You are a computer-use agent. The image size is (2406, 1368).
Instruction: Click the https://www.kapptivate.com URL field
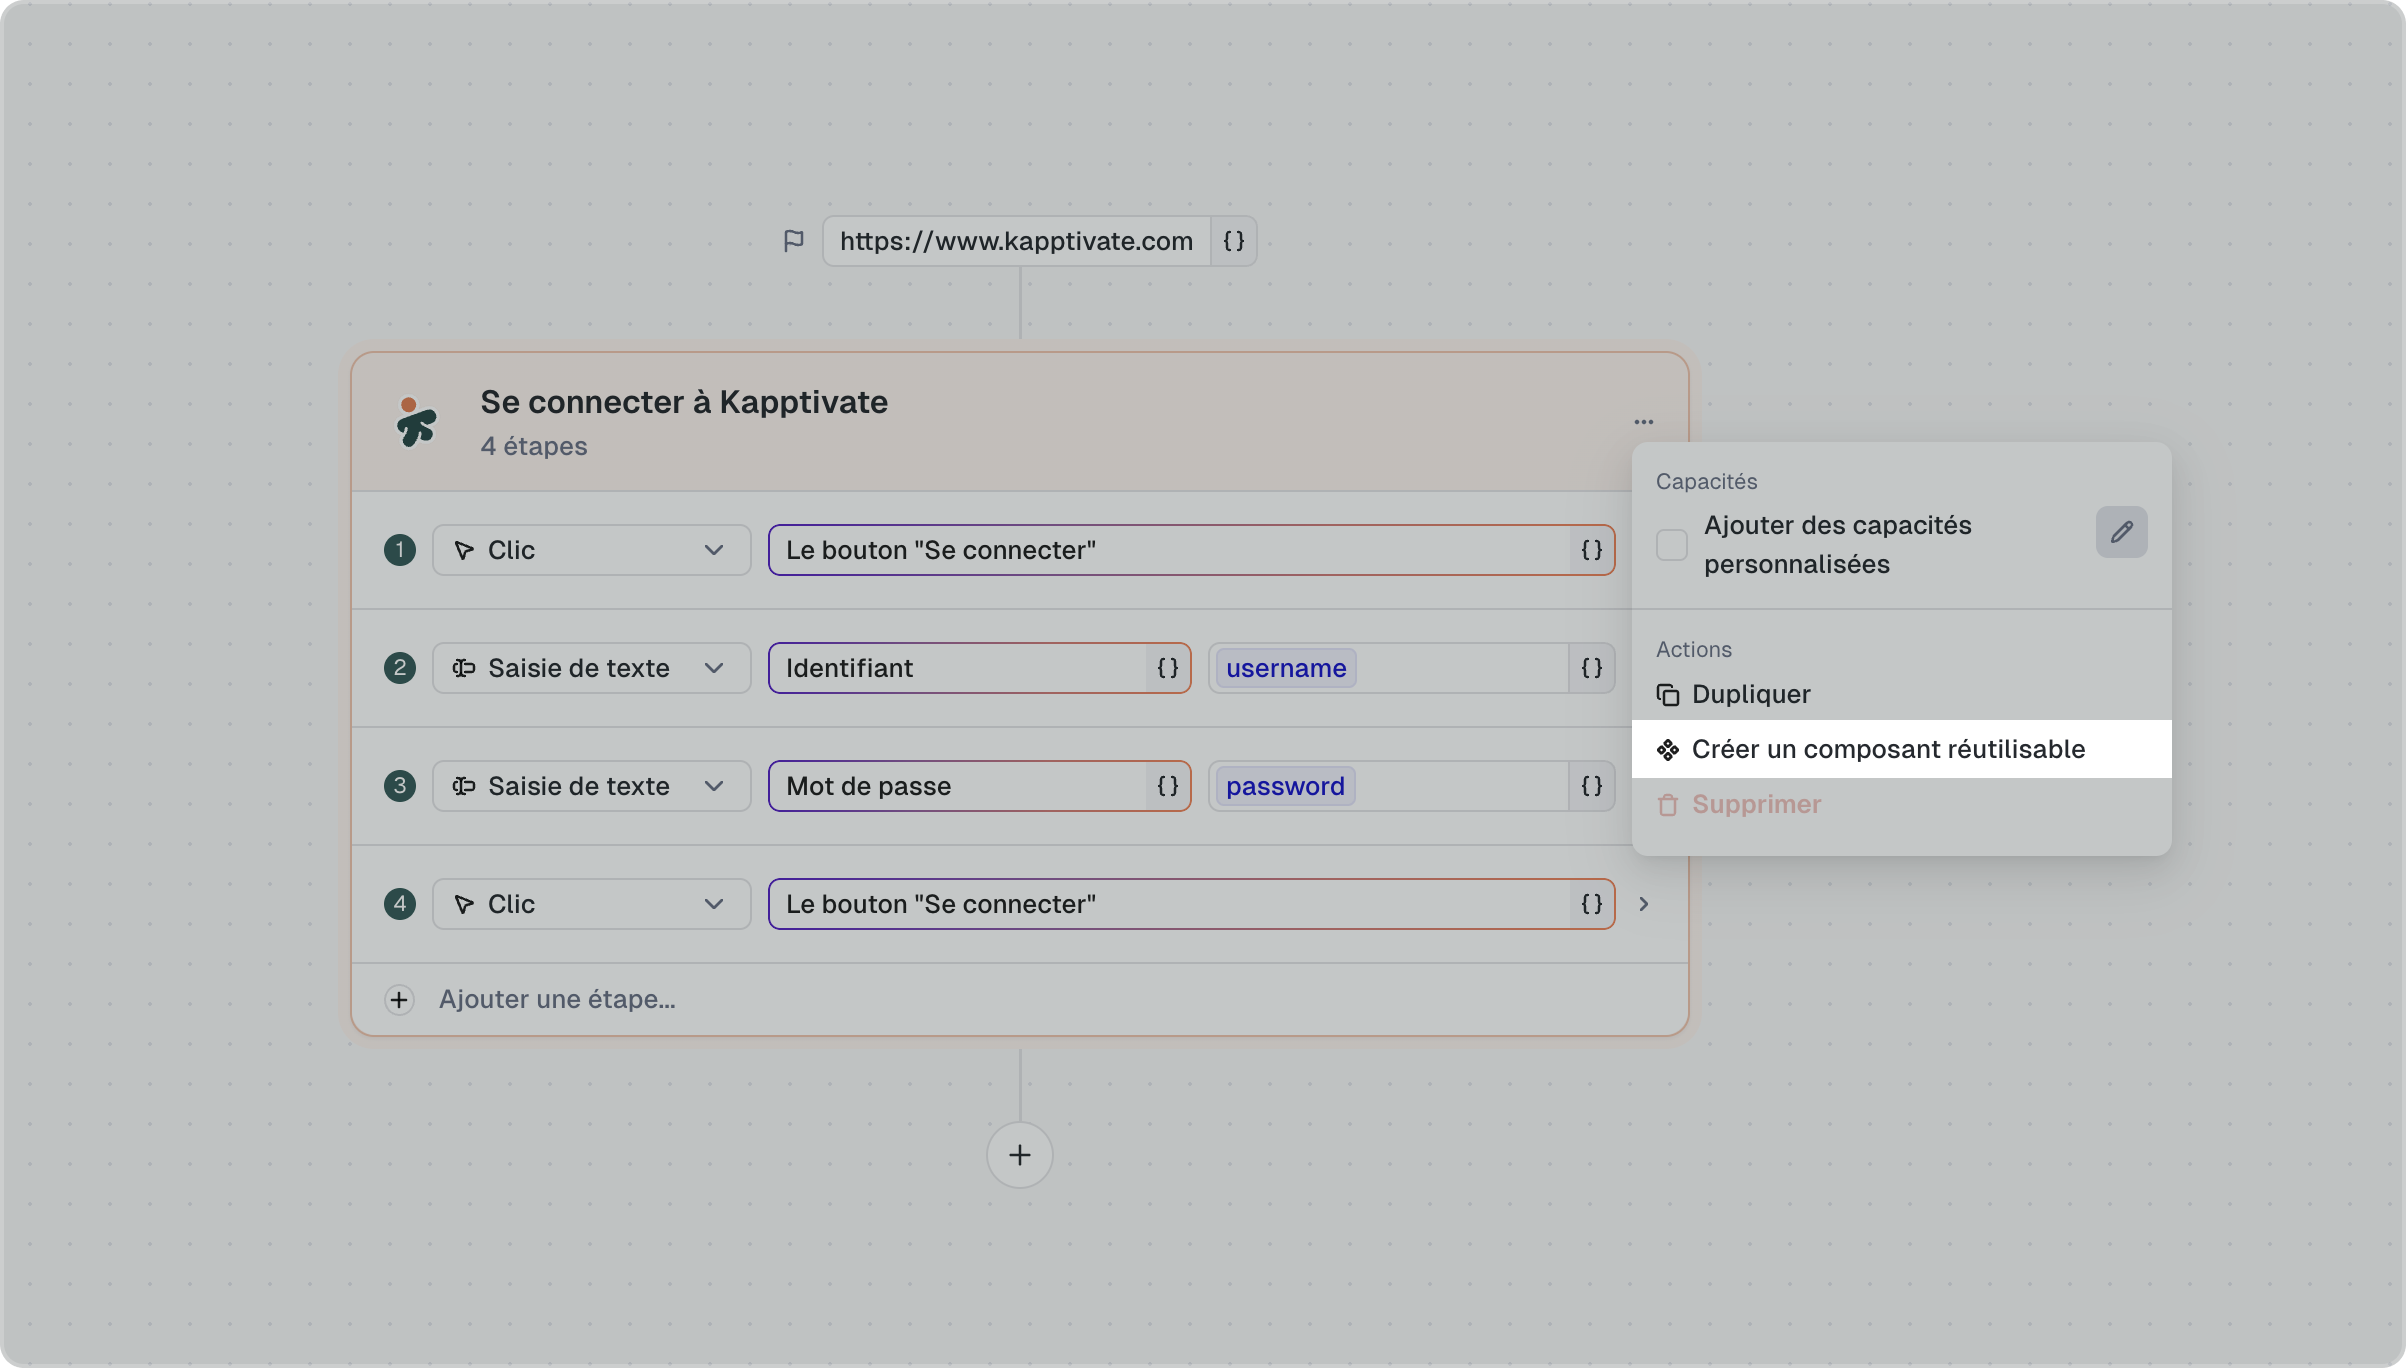click(x=1015, y=241)
